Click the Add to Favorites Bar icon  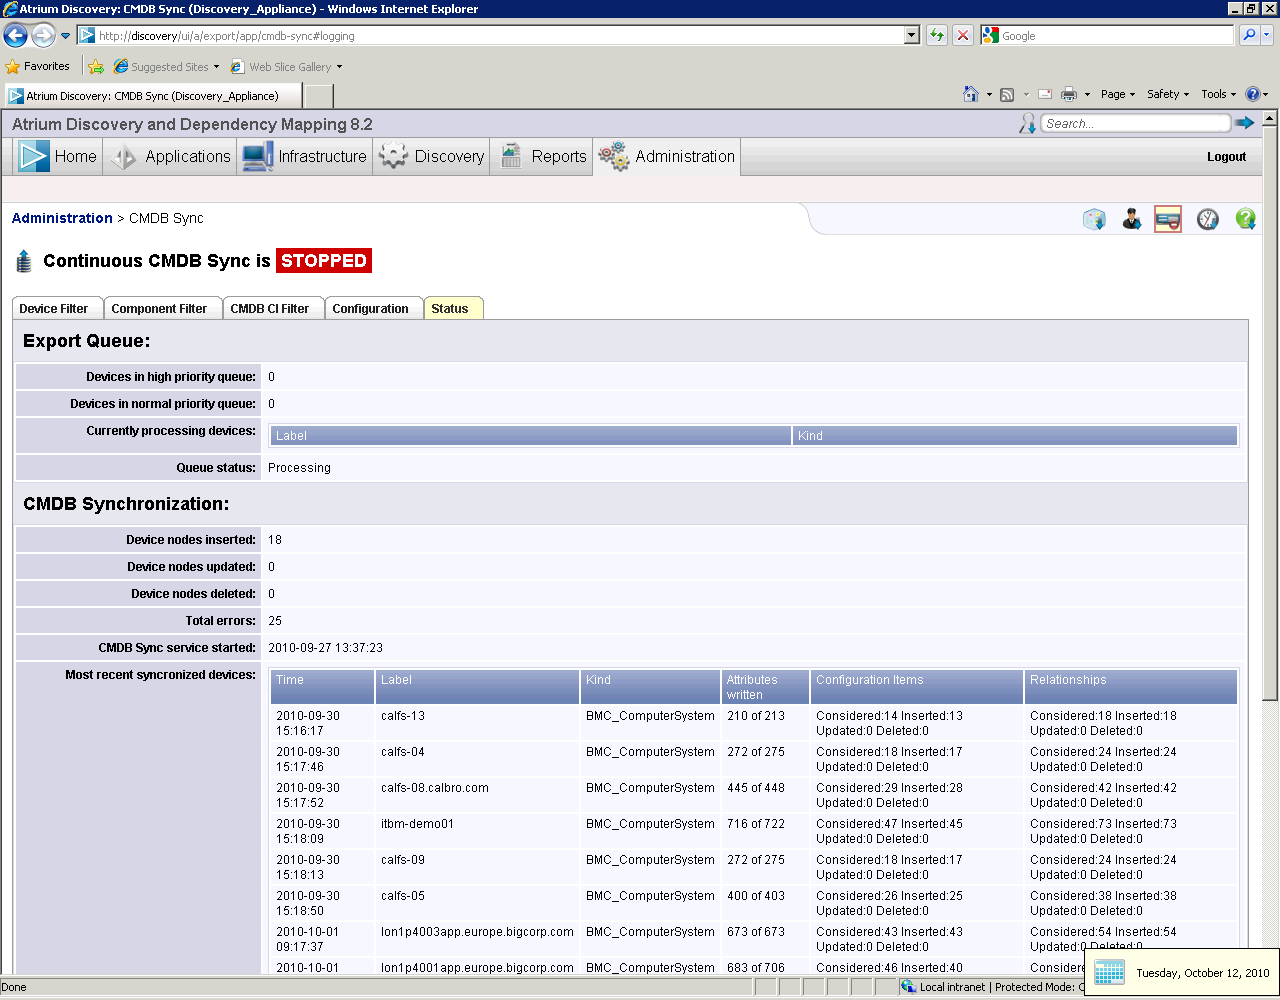pos(96,67)
